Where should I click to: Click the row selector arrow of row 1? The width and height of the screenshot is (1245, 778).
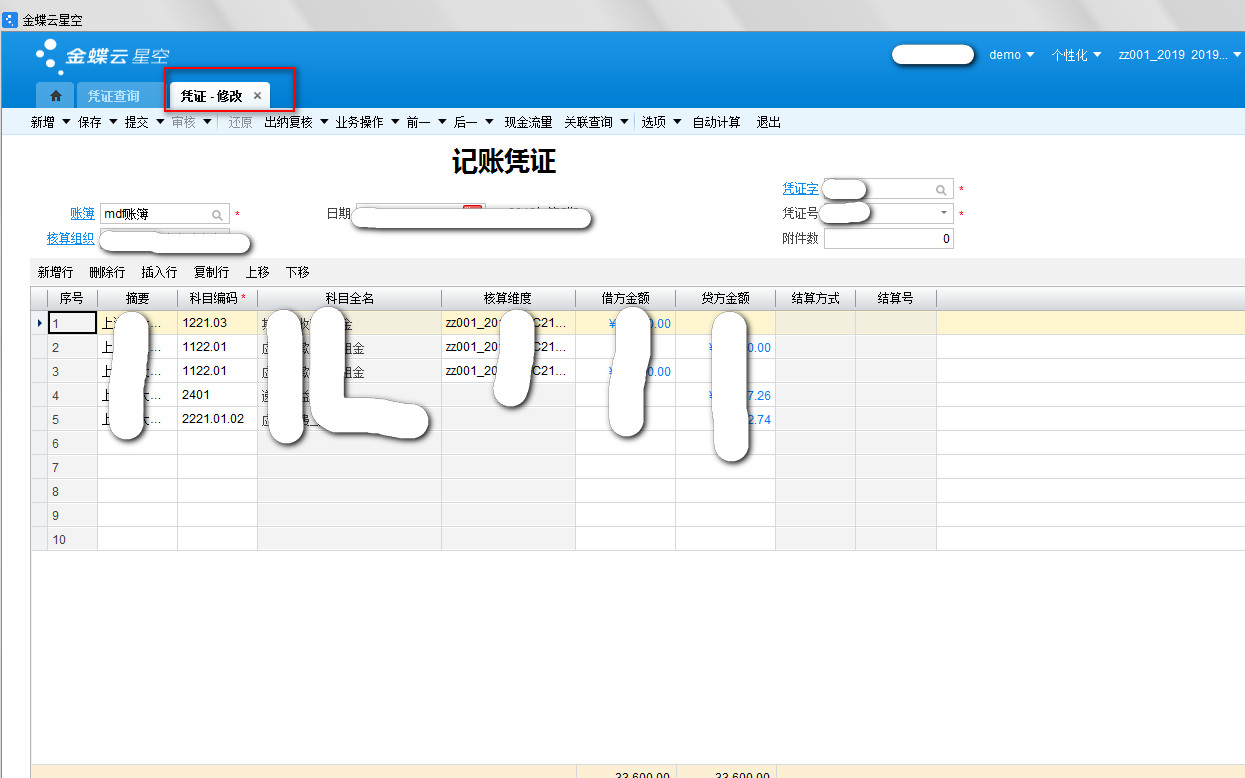[x=39, y=323]
